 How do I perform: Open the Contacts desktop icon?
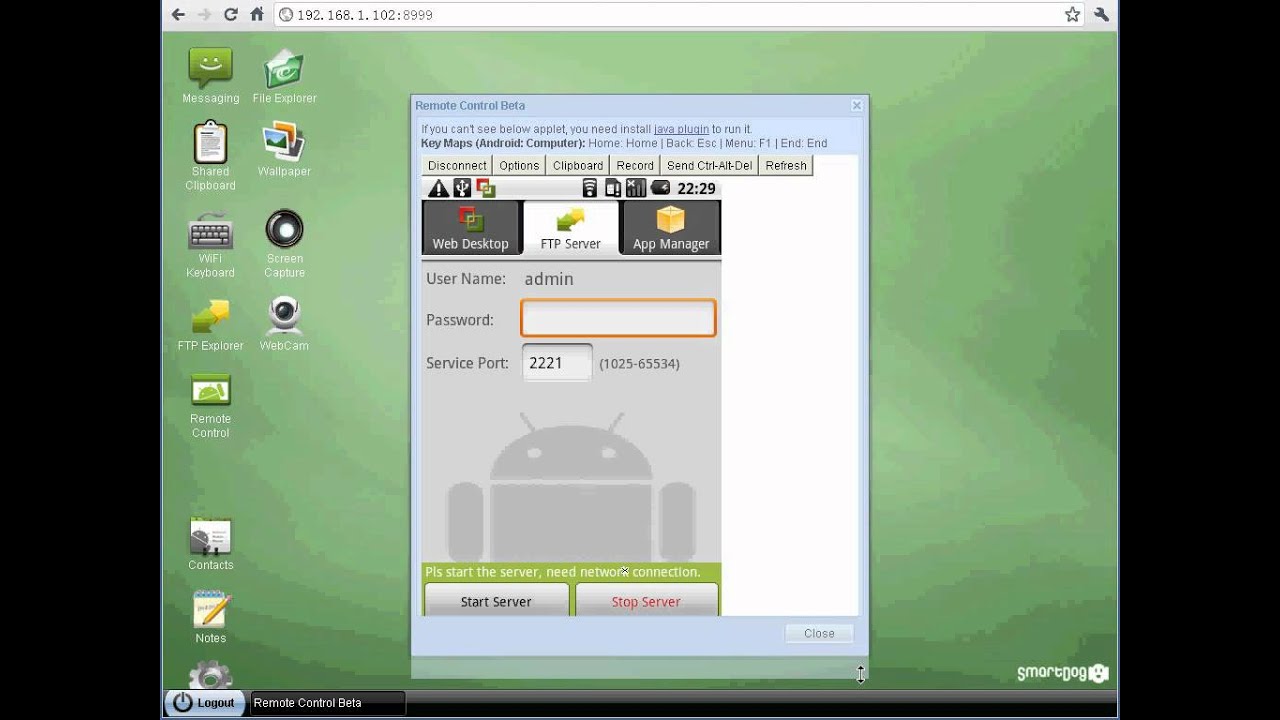pyautogui.click(x=210, y=544)
